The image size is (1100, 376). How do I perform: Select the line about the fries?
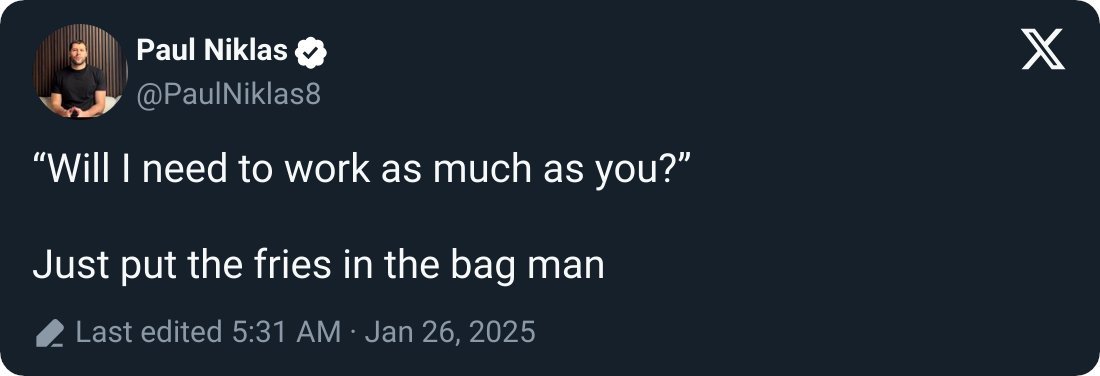pyautogui.click(x=318, y=267)
